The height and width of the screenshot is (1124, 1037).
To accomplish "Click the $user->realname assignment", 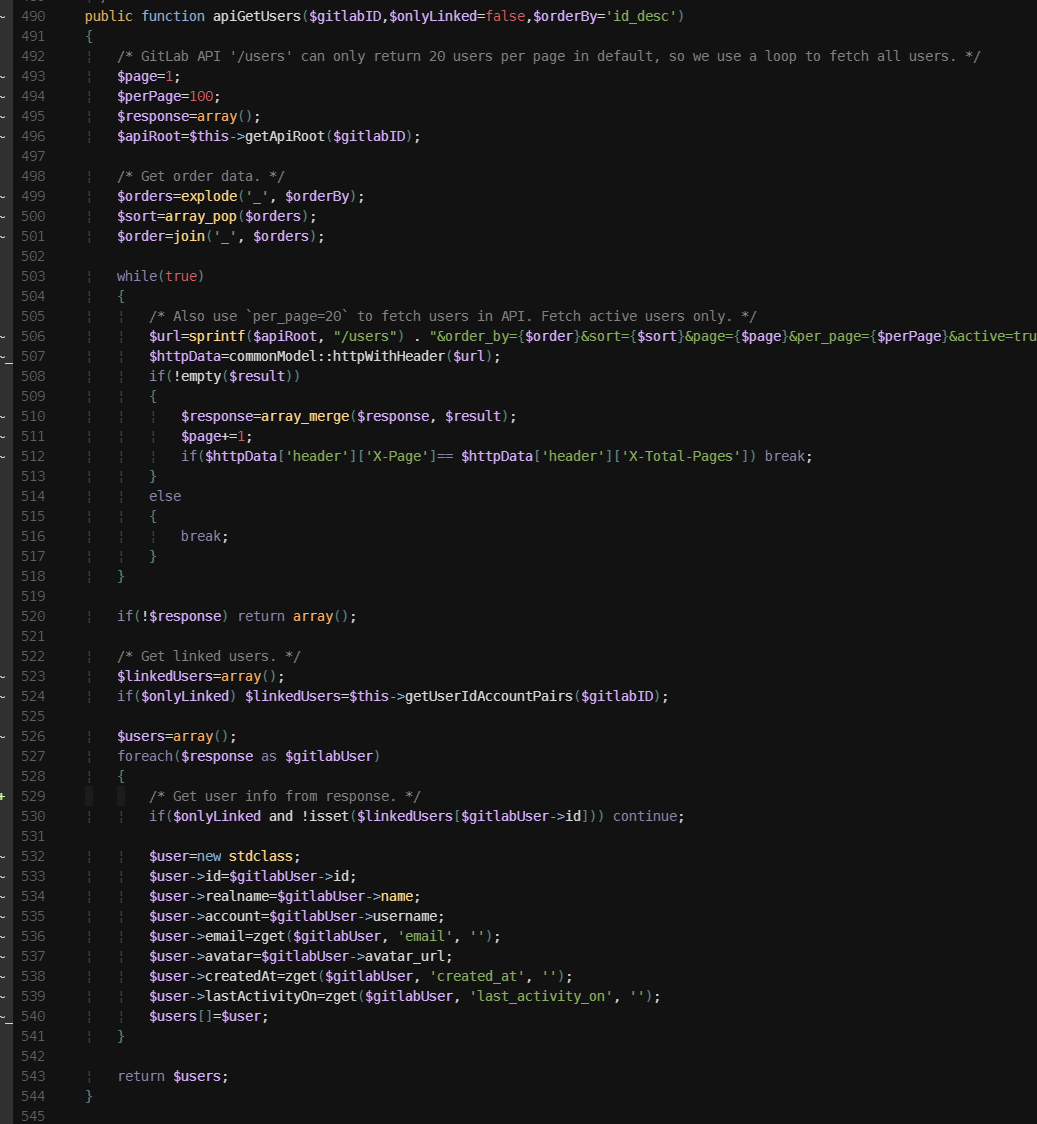I will (285, 897).
